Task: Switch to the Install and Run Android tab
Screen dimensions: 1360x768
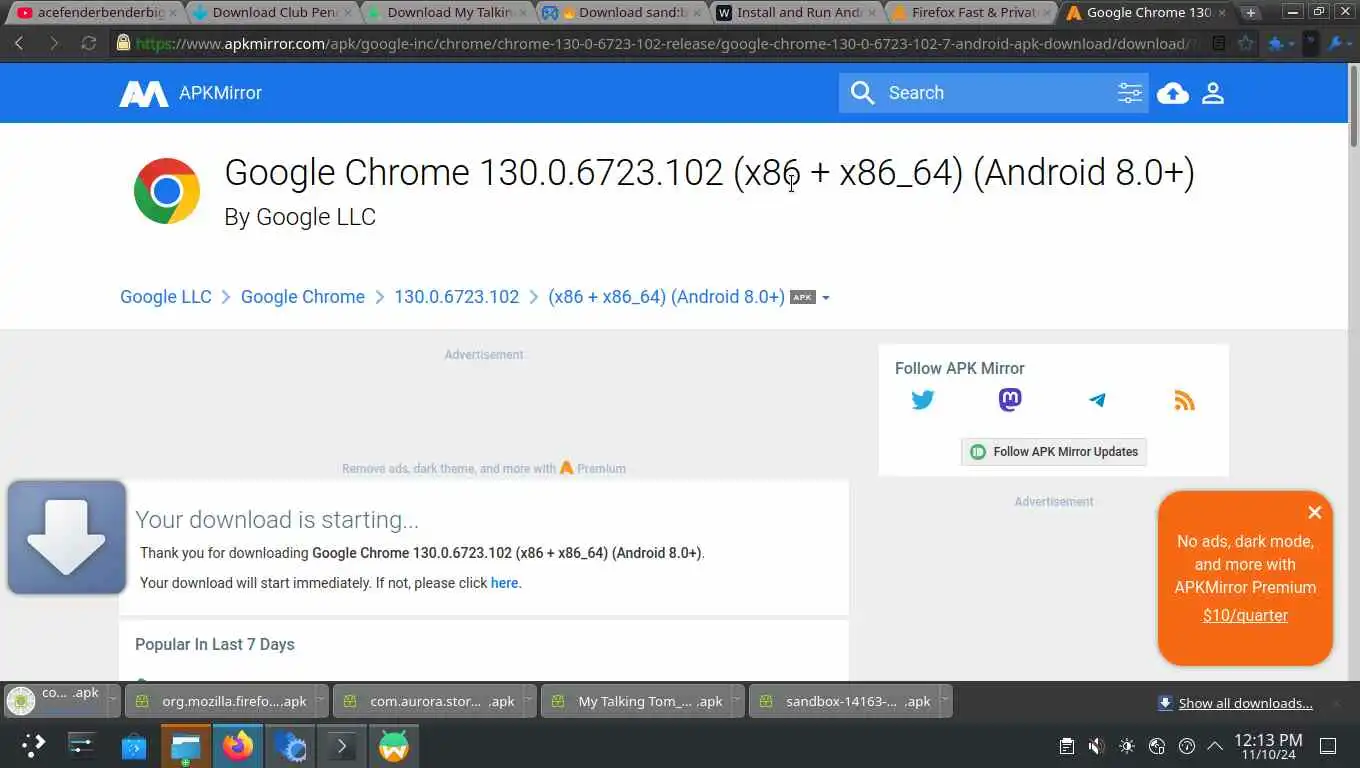Action: click(x=797, y=13)
